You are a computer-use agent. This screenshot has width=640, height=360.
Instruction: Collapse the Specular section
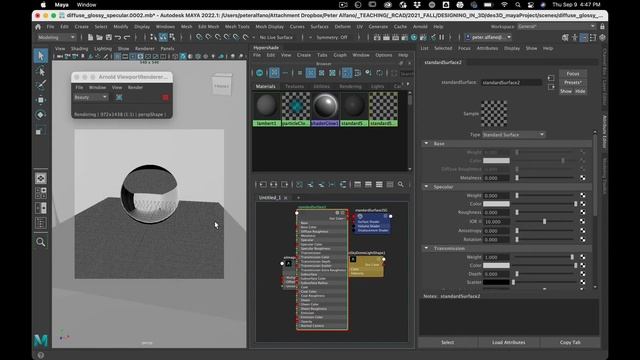(427, 187)
